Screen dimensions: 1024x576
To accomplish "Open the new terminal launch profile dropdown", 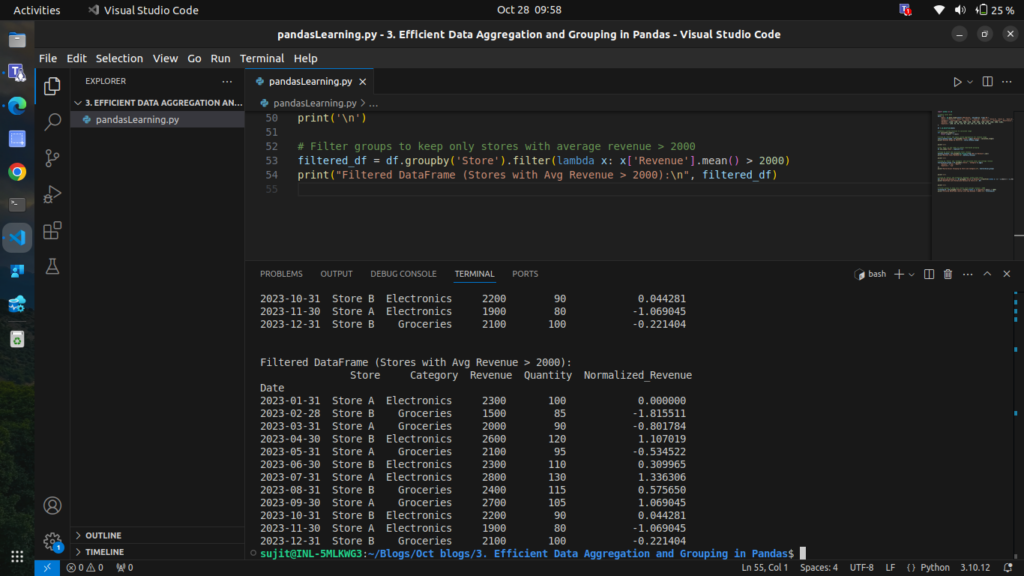I will click(x=911, y=274).
